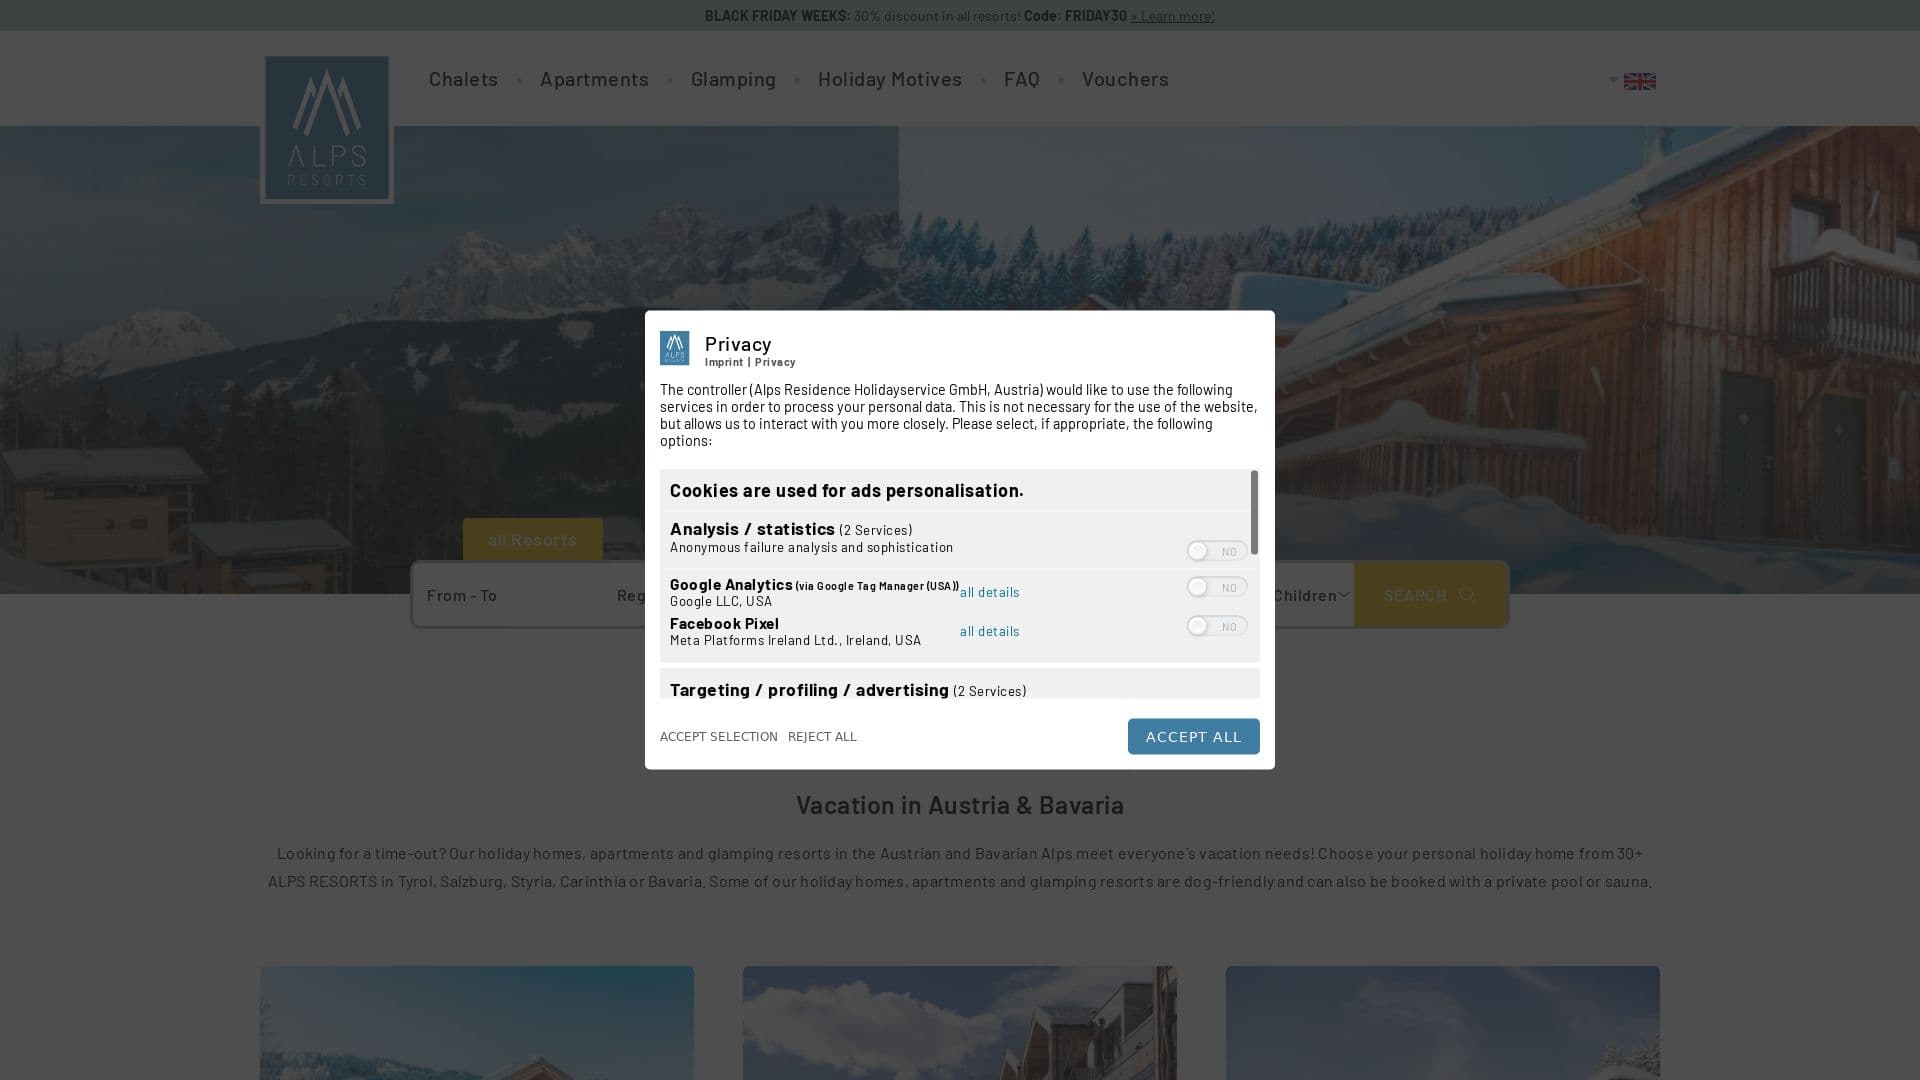Enable the Analysis / statistics toggle
Viewport: 1920px width, 1080px height.
[x=1215, y=551]
